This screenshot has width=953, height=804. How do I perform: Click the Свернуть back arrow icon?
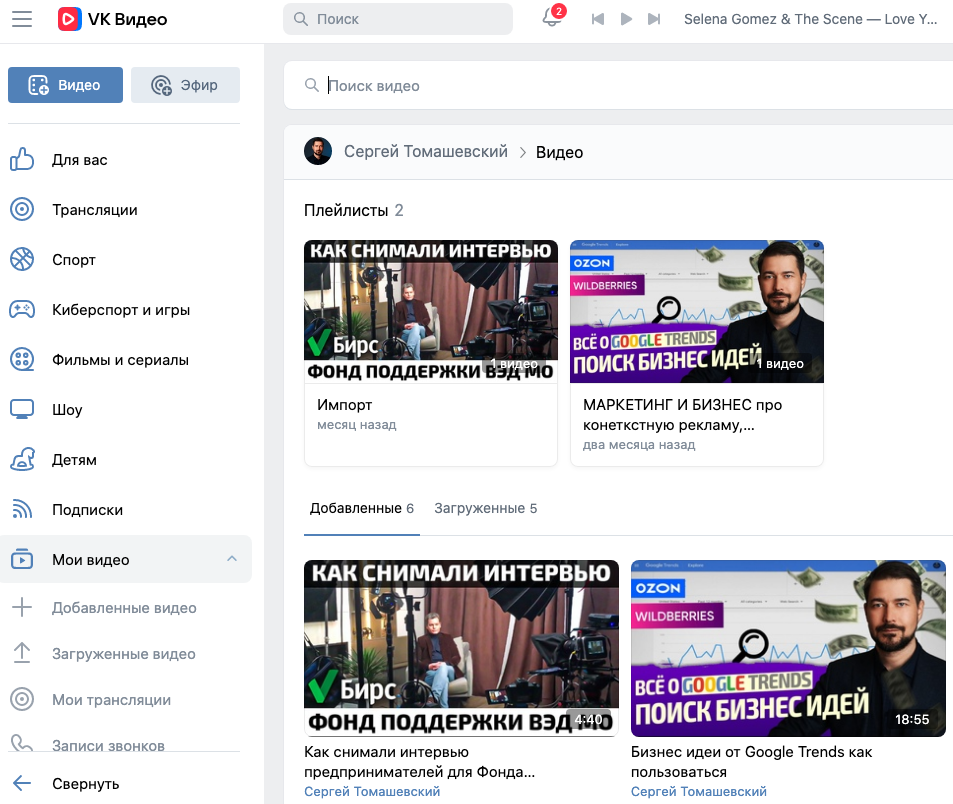(x=22, y=783)
